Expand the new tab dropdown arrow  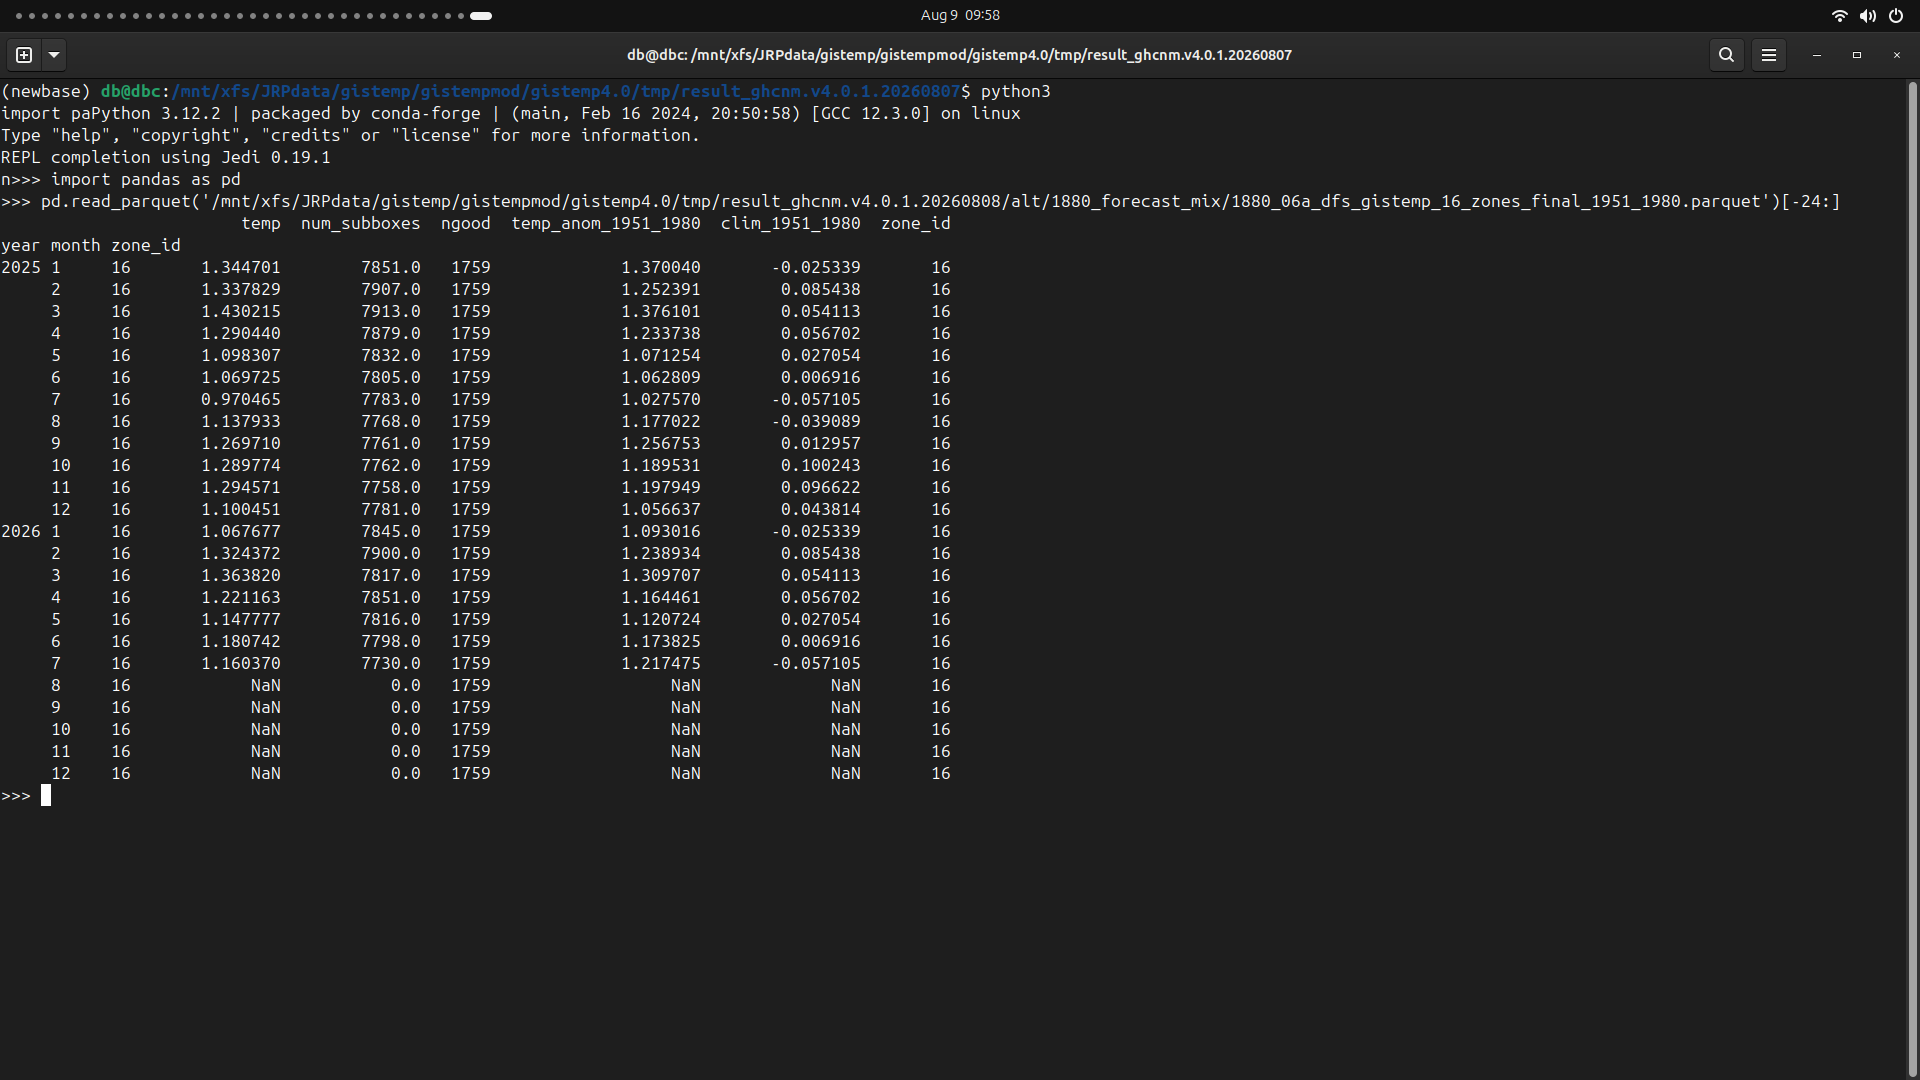point(54,55)
